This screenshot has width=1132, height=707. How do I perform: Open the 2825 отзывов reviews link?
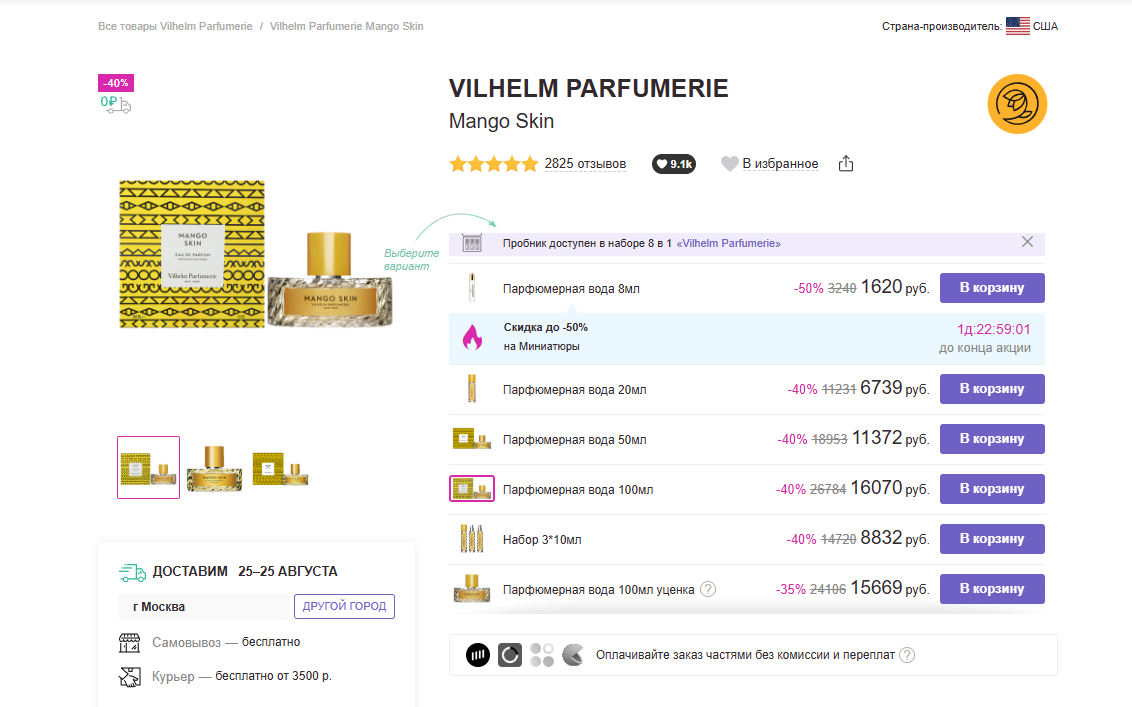(x=585, y=164)
